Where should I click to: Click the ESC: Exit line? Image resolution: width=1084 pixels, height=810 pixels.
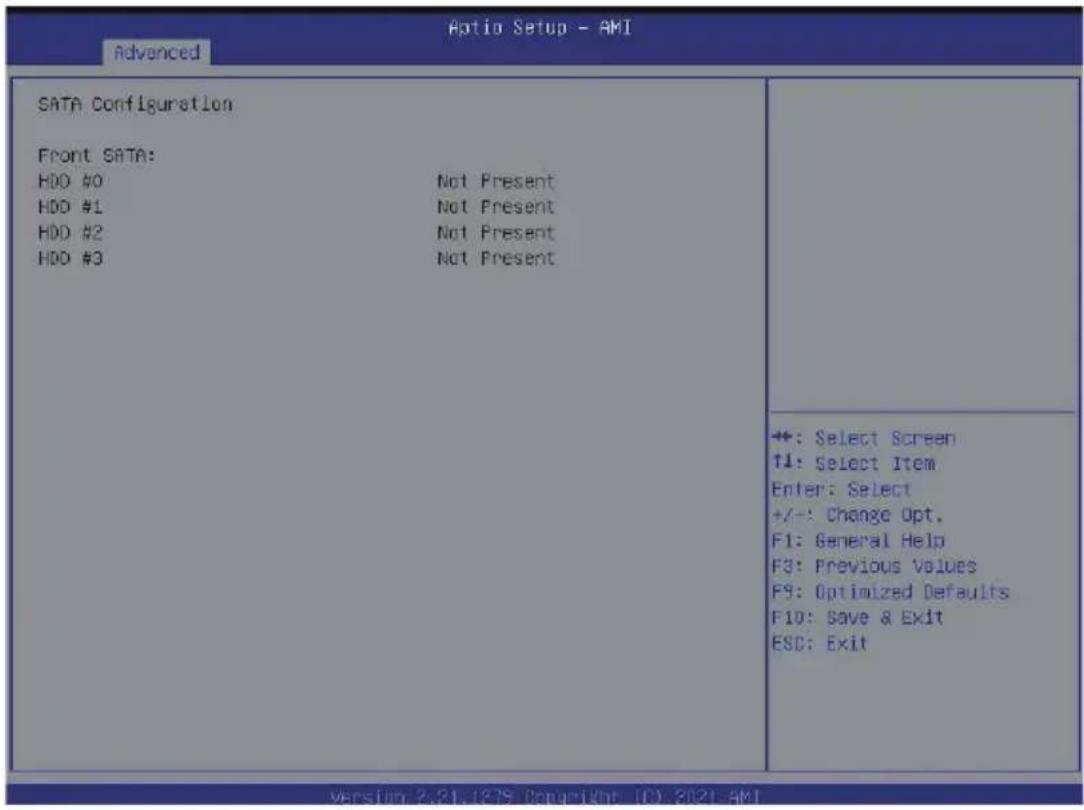click(x=819, y=643)
